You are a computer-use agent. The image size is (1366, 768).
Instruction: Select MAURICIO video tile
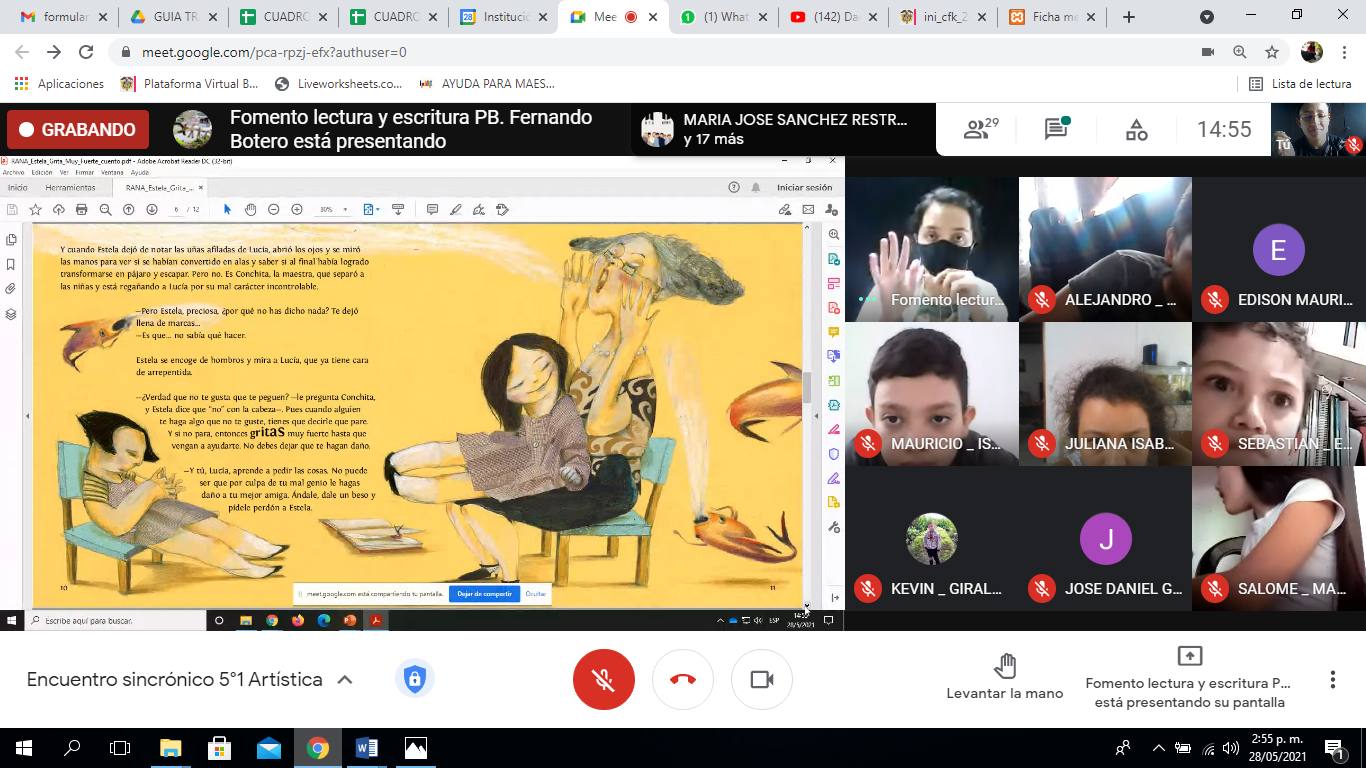[932, 394]
